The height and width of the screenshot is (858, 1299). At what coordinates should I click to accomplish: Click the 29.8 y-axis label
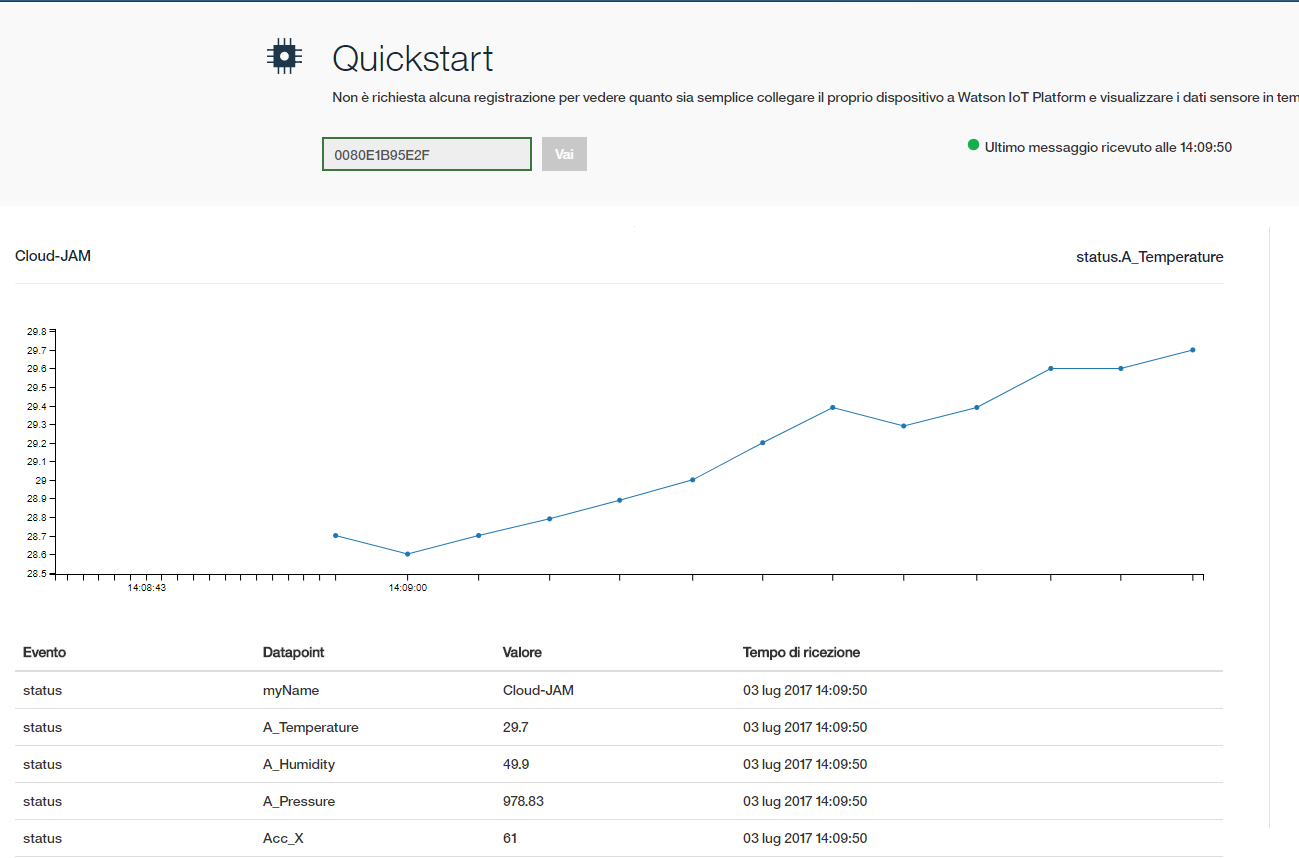37,331
